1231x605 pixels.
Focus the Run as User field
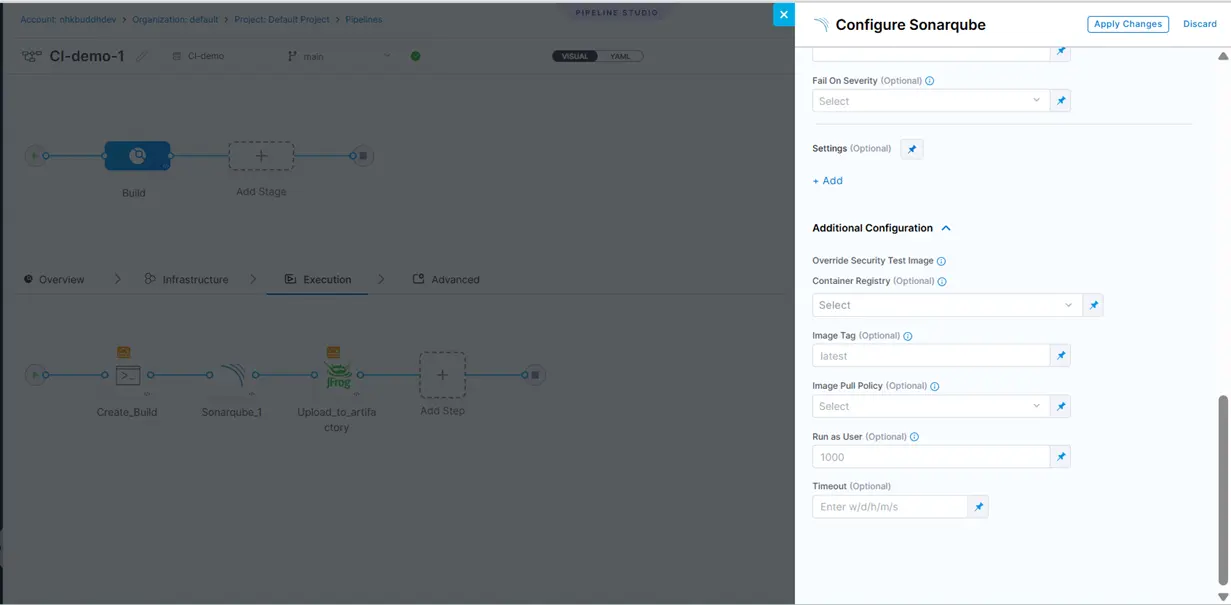tap(931, 457)
